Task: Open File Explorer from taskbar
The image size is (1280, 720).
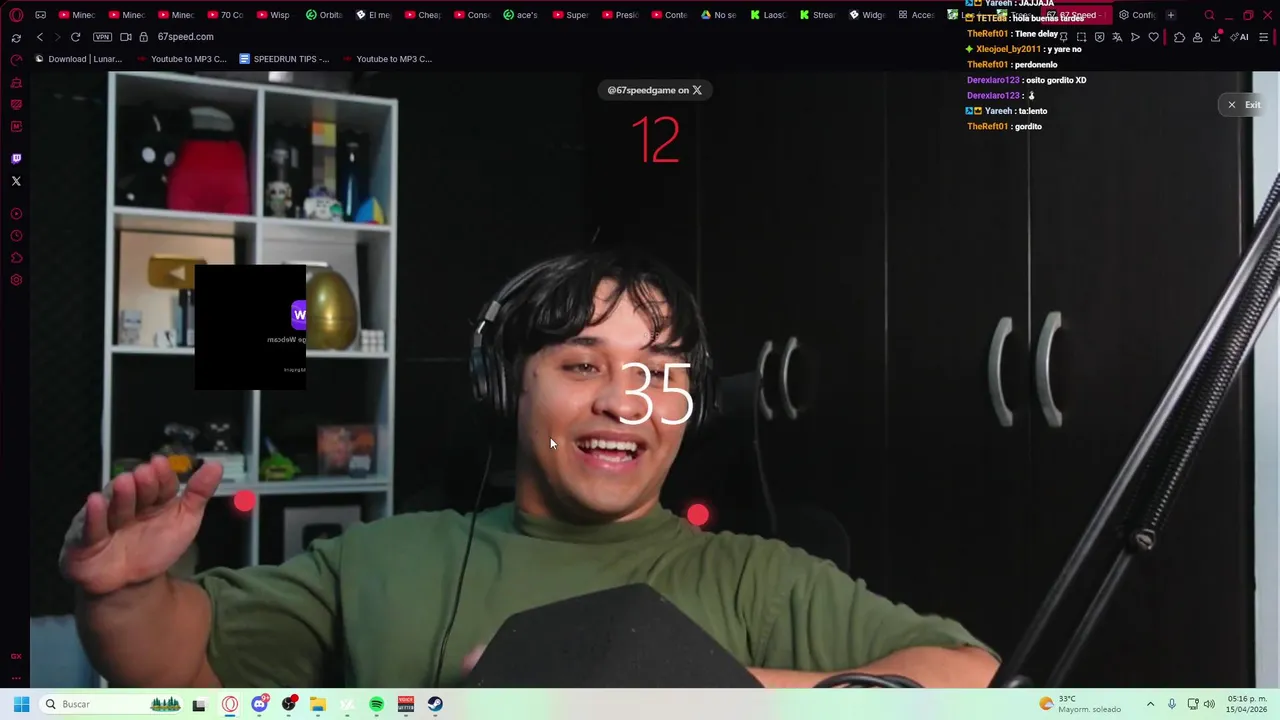Action: 318,704
